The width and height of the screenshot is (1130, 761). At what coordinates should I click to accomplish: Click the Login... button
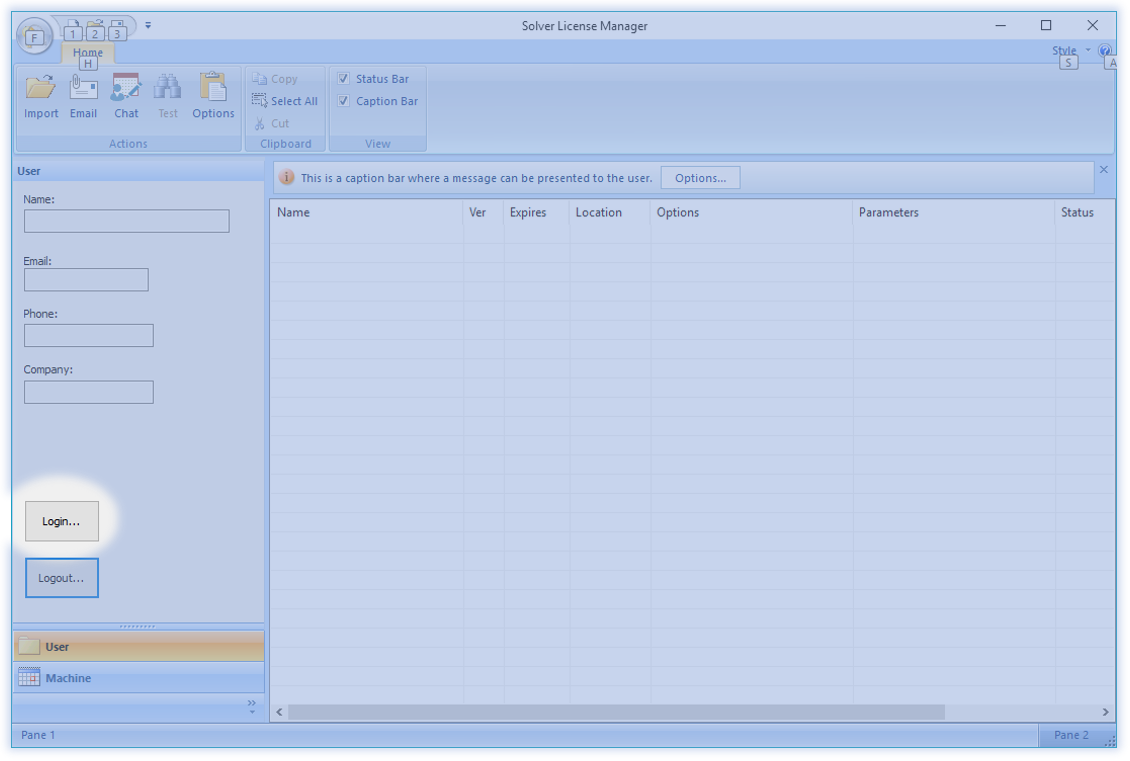[62, 521]
